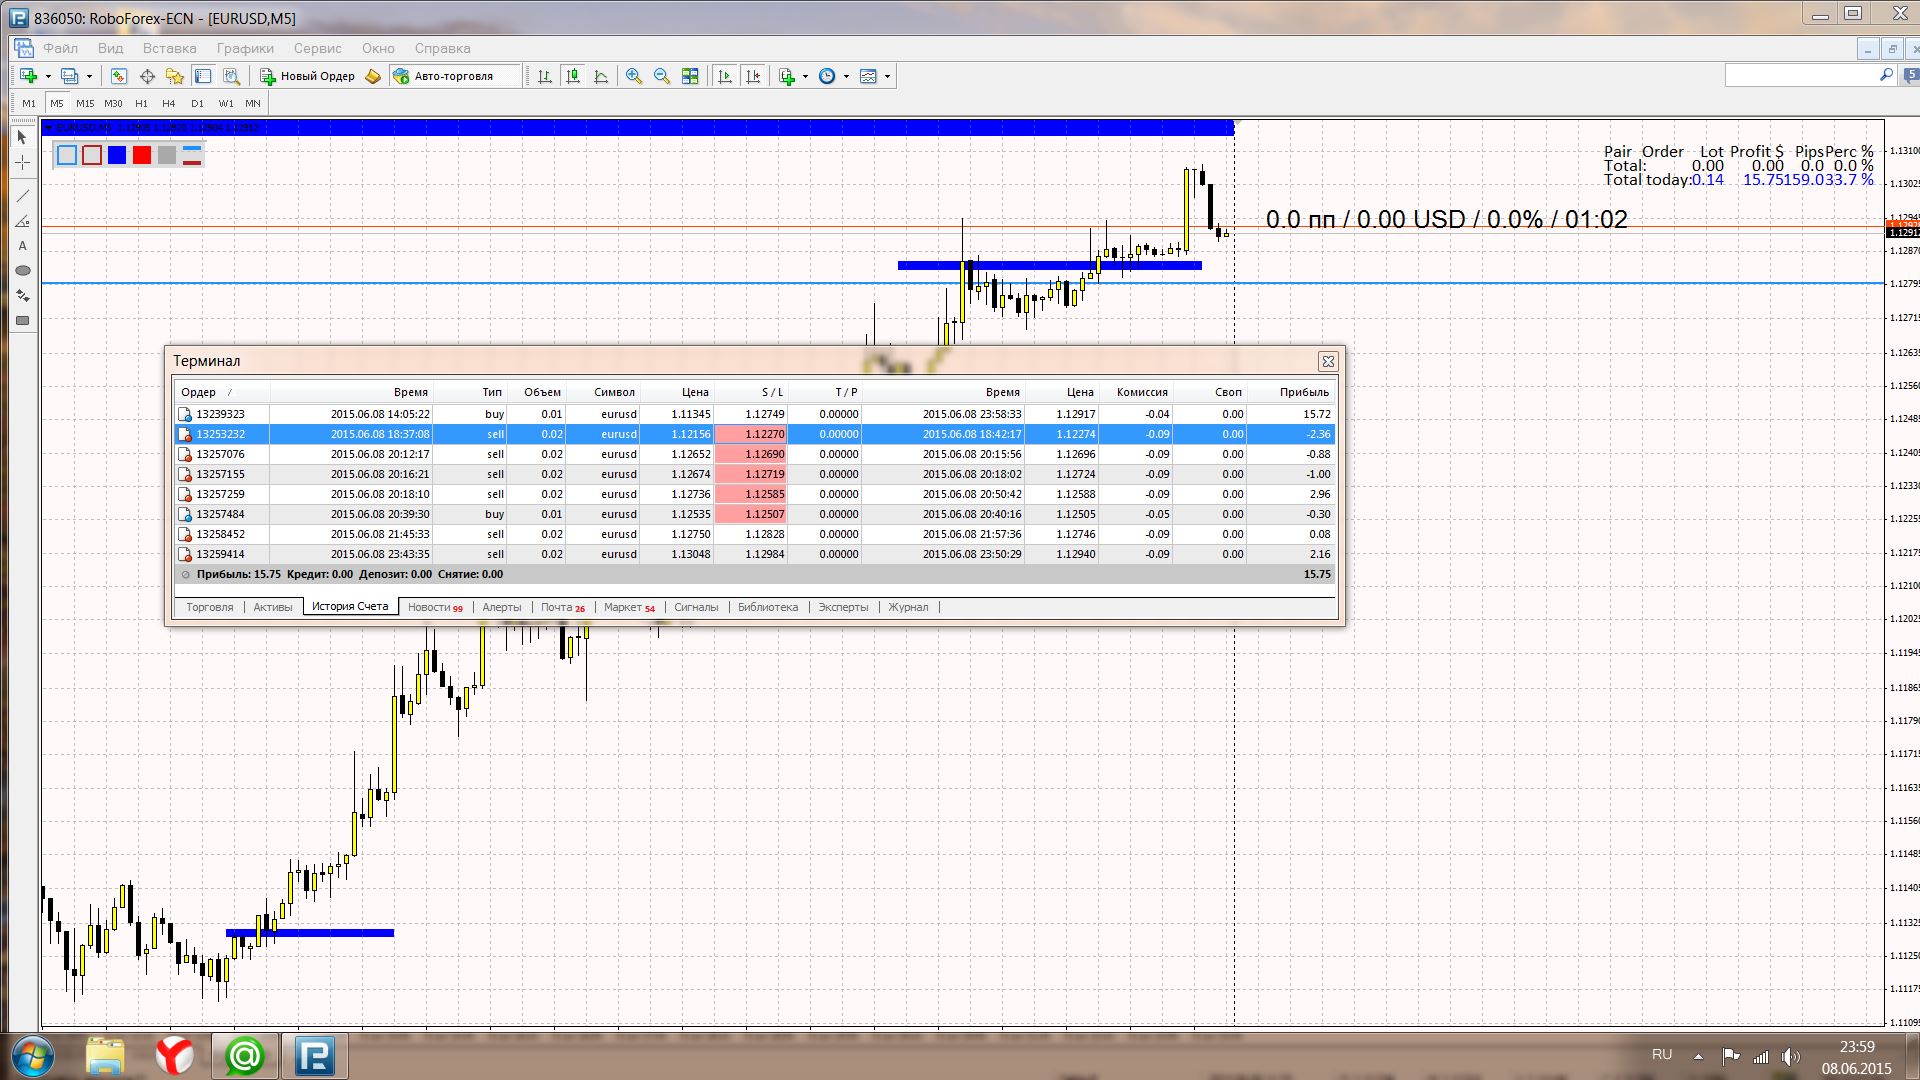Select the crosshair tool in left sidebar

pos(22,162)
